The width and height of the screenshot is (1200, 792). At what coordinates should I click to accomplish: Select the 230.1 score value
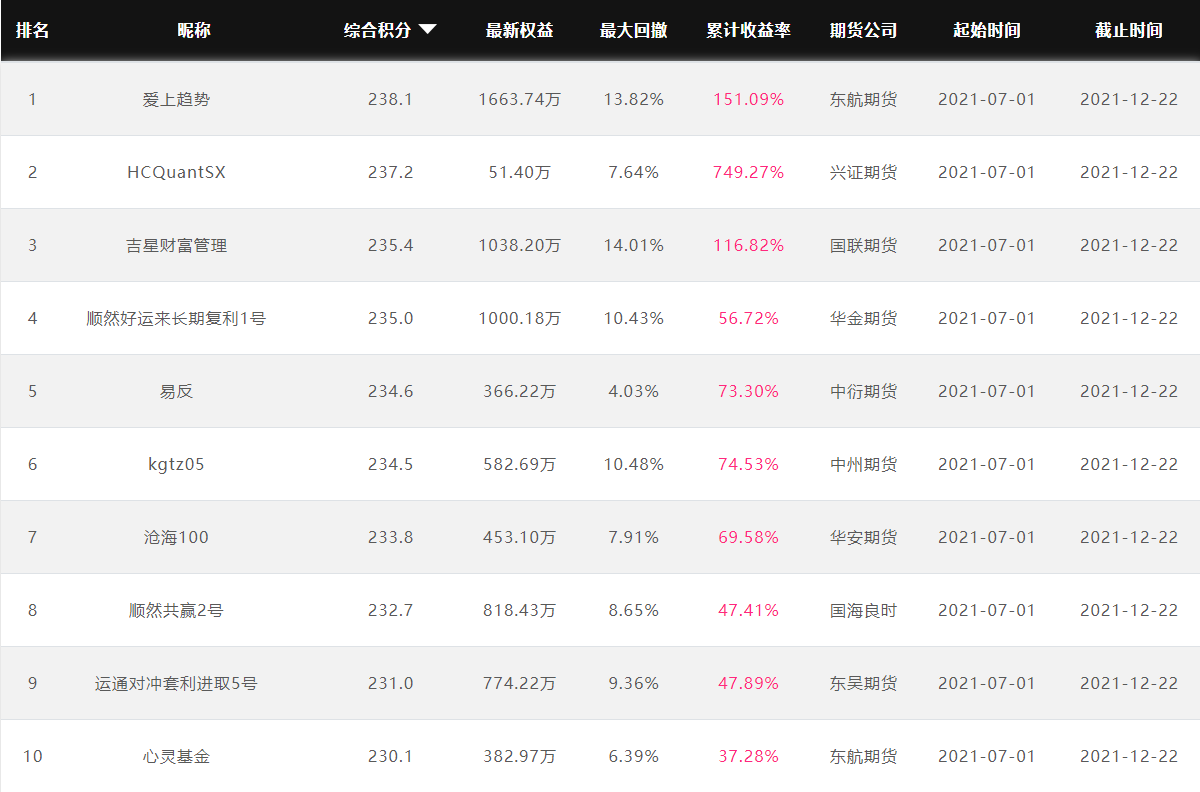[390, 756]
